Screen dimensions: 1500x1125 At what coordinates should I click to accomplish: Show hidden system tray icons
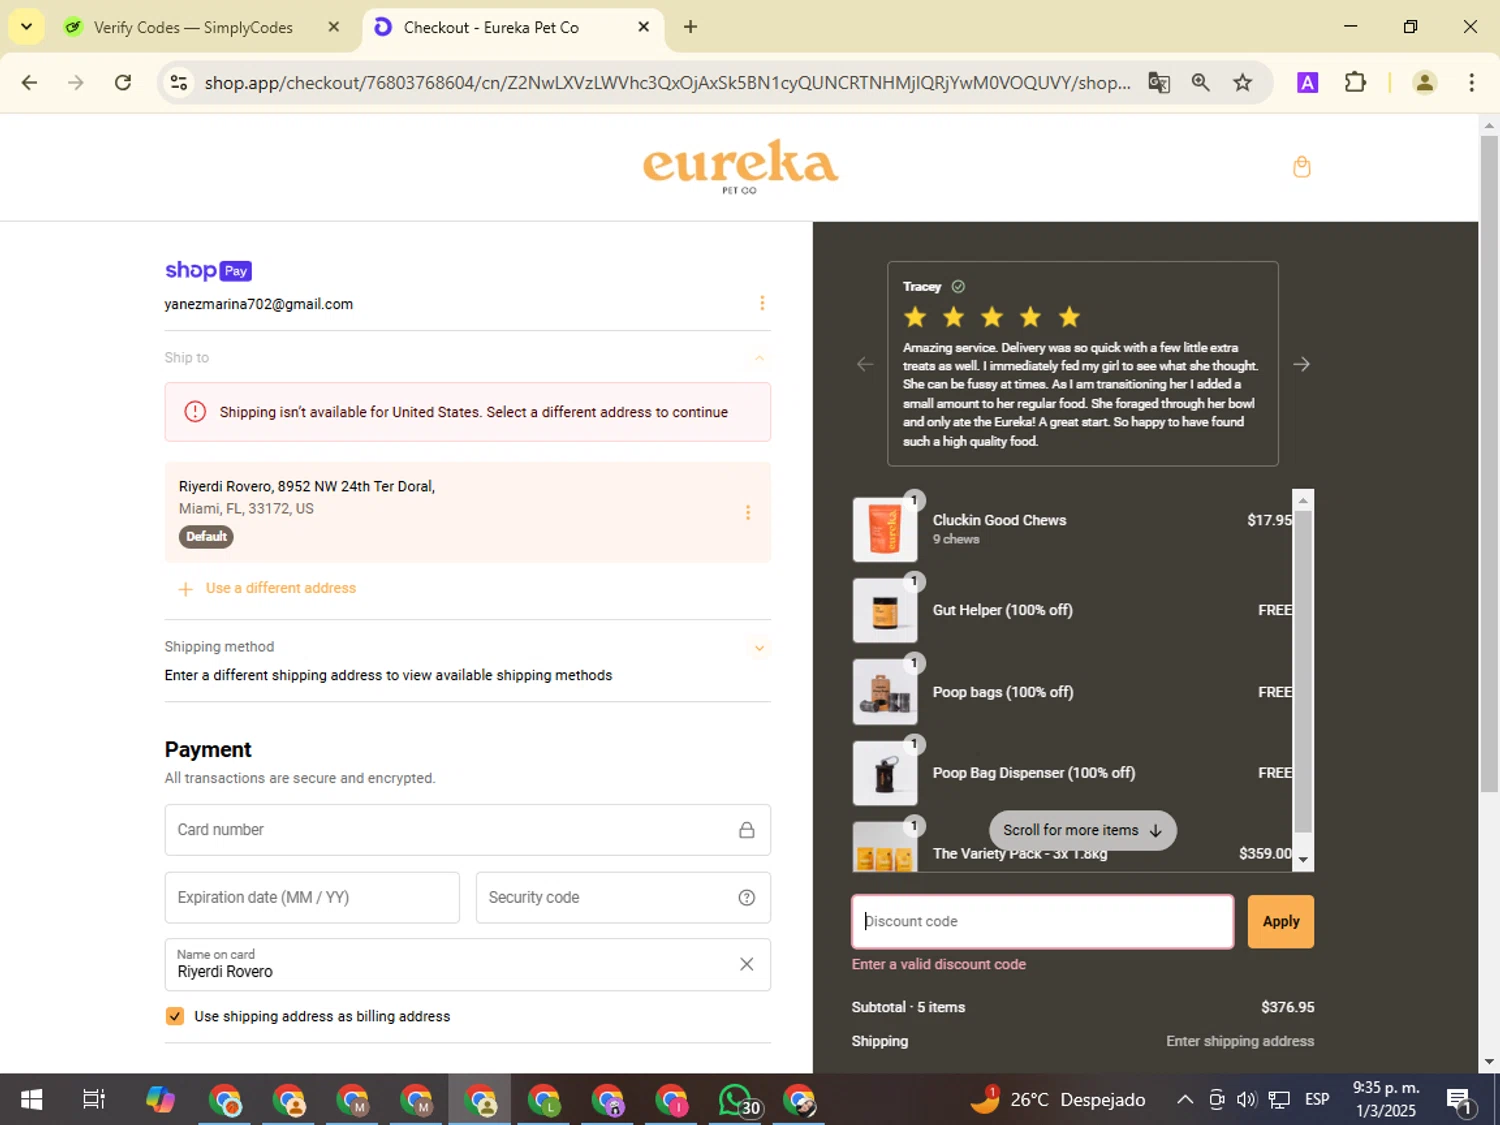point(1185,1100)
